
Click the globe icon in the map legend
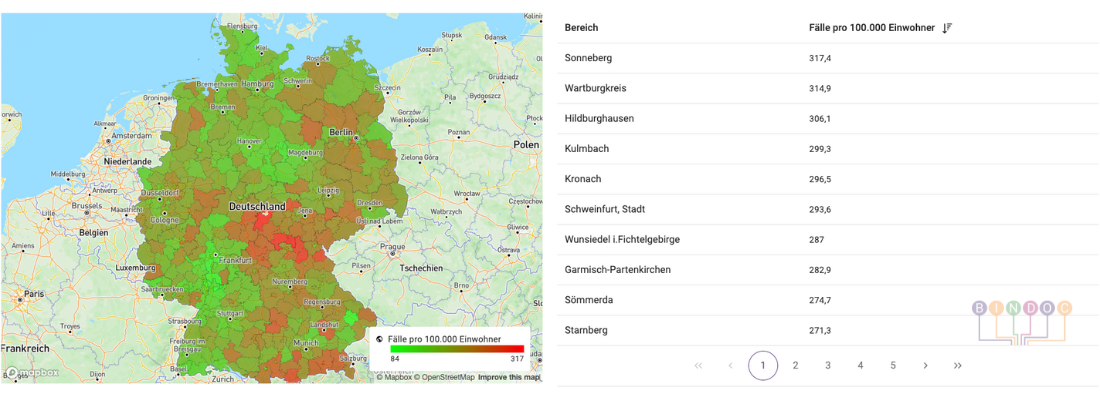pos(379,339)
